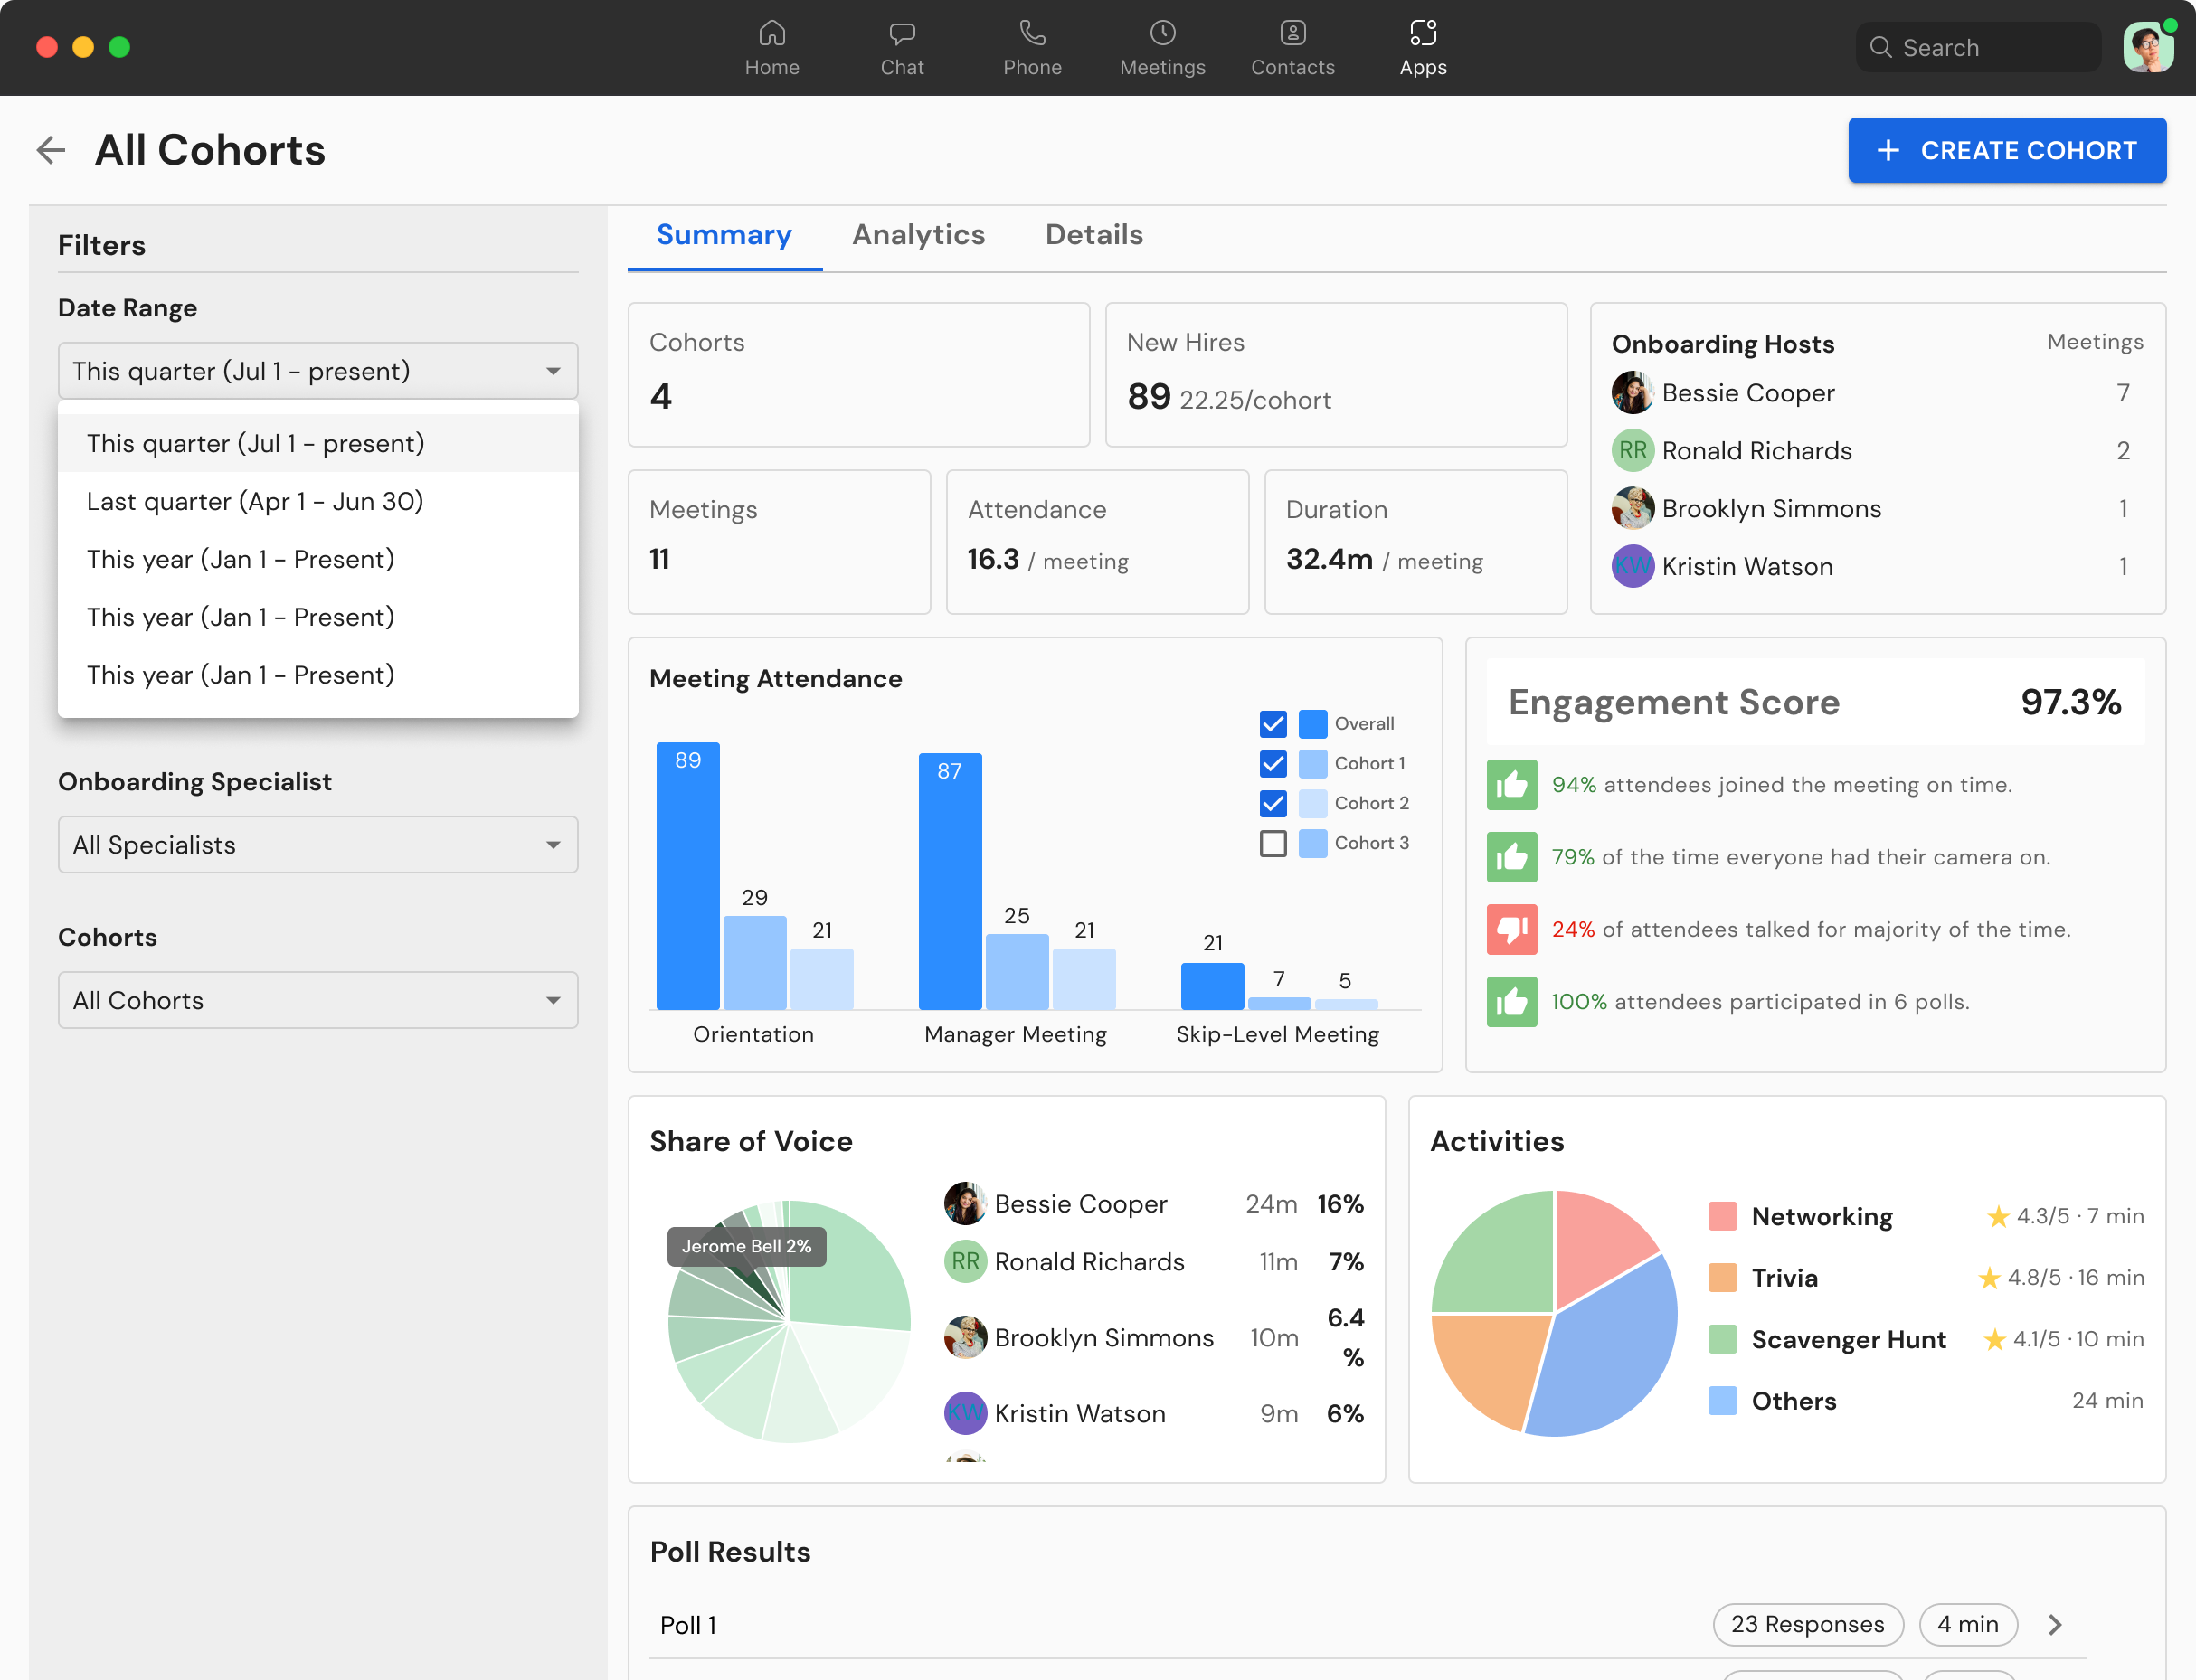2196x1680 pixels.
Task: Expand the All Cohorts filter dropdown
Action: [317, 1000]
